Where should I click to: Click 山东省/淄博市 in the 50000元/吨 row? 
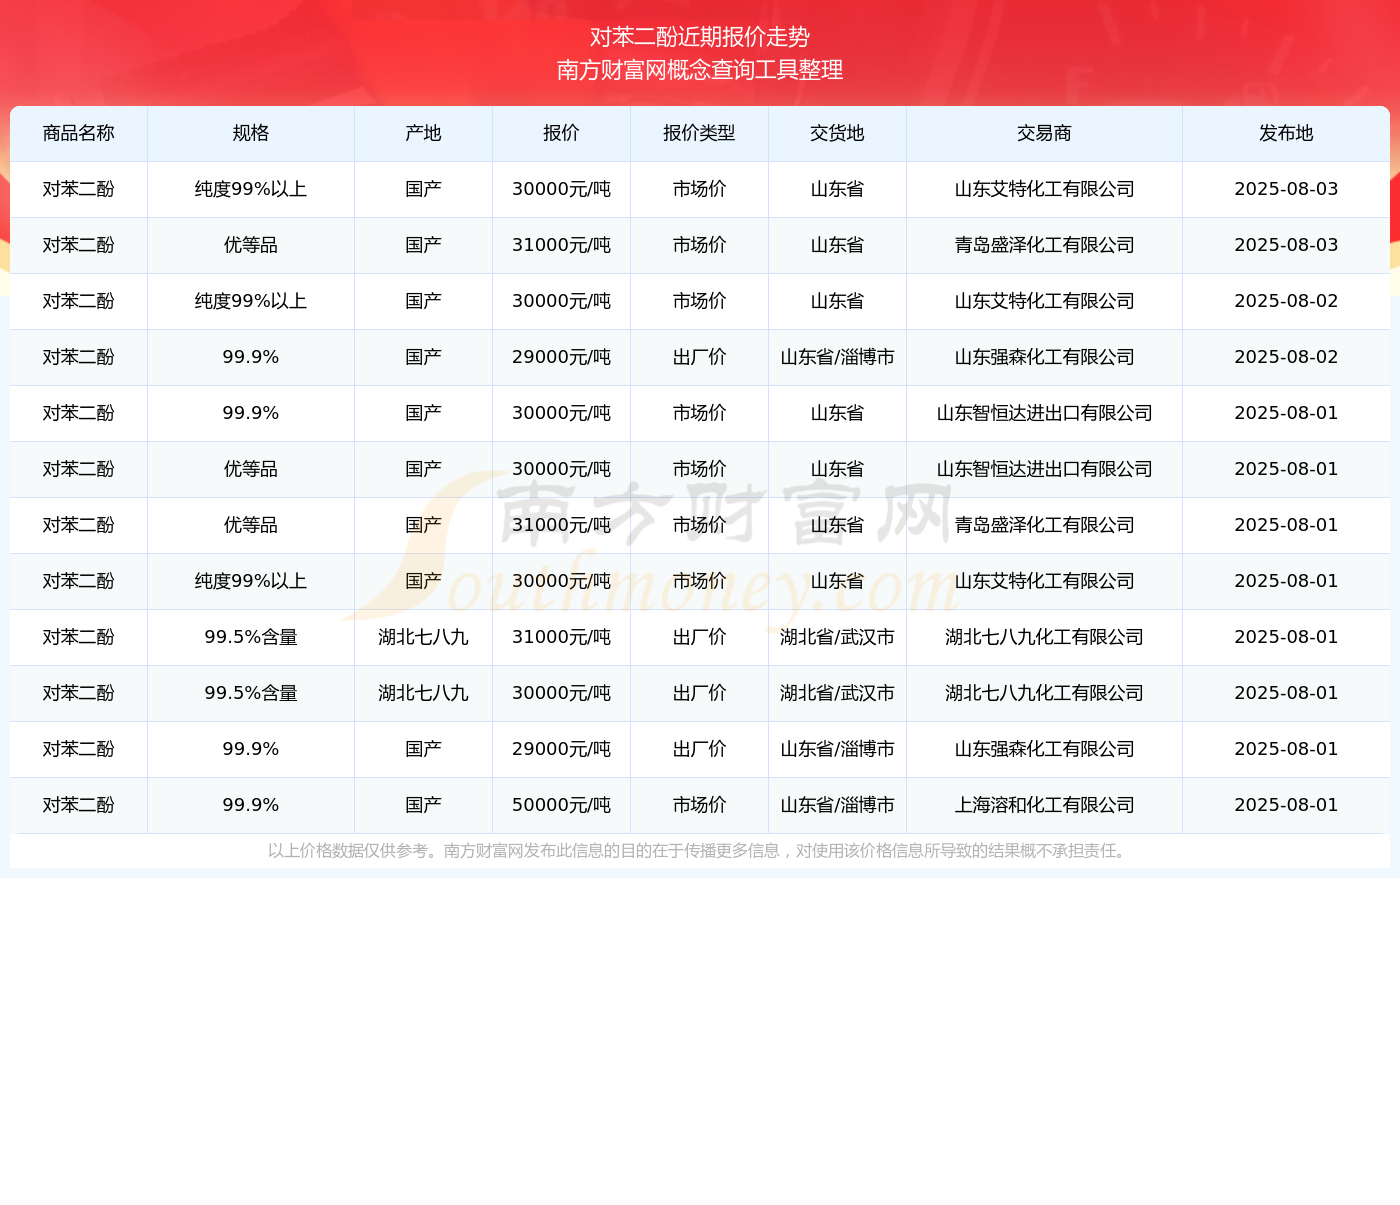[837, 805]
